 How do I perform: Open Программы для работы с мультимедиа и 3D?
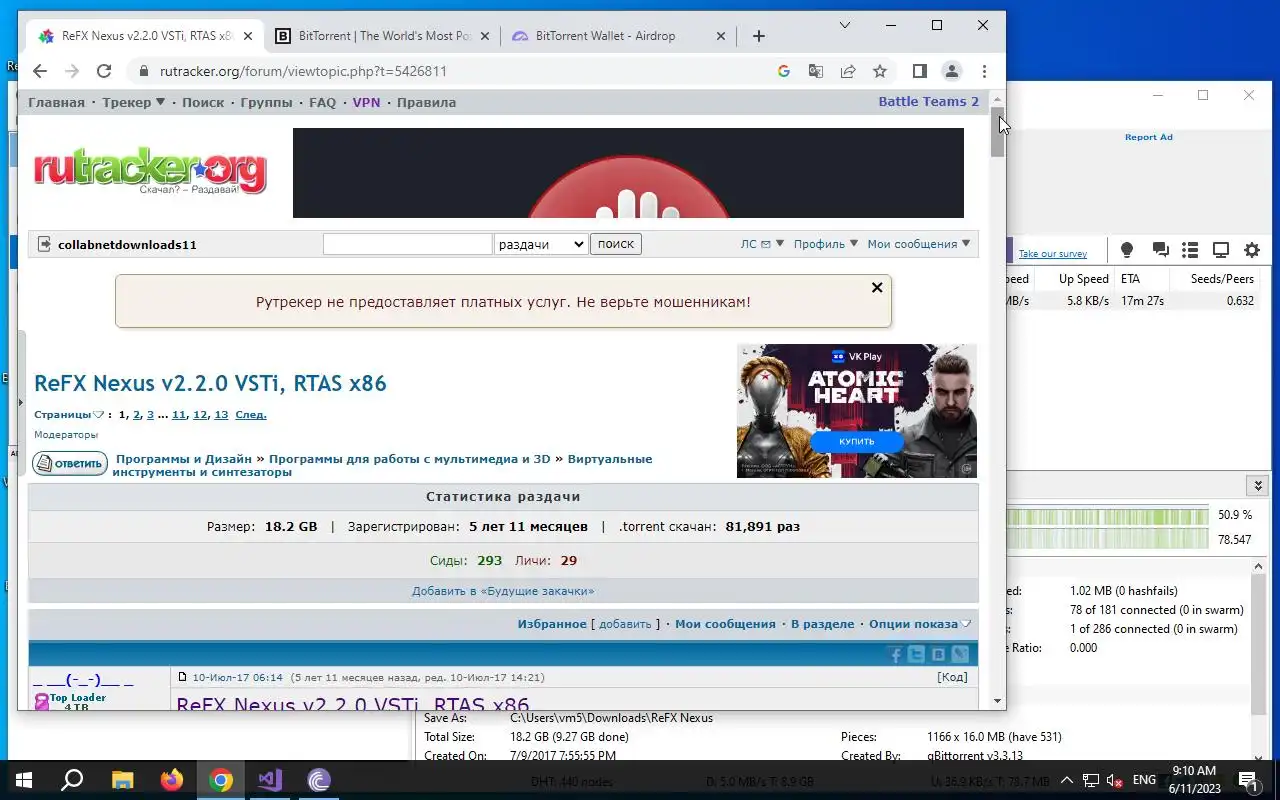tap(409, 459)
